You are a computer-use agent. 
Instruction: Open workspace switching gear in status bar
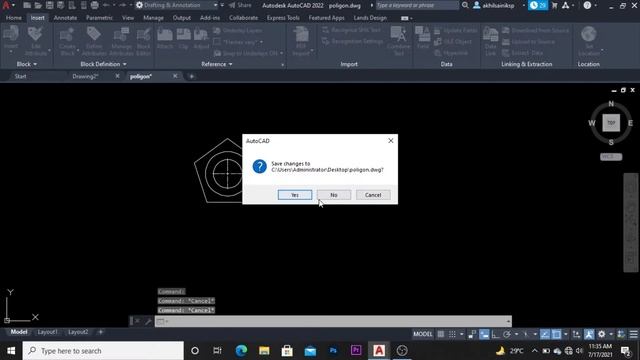click(602, 334)
